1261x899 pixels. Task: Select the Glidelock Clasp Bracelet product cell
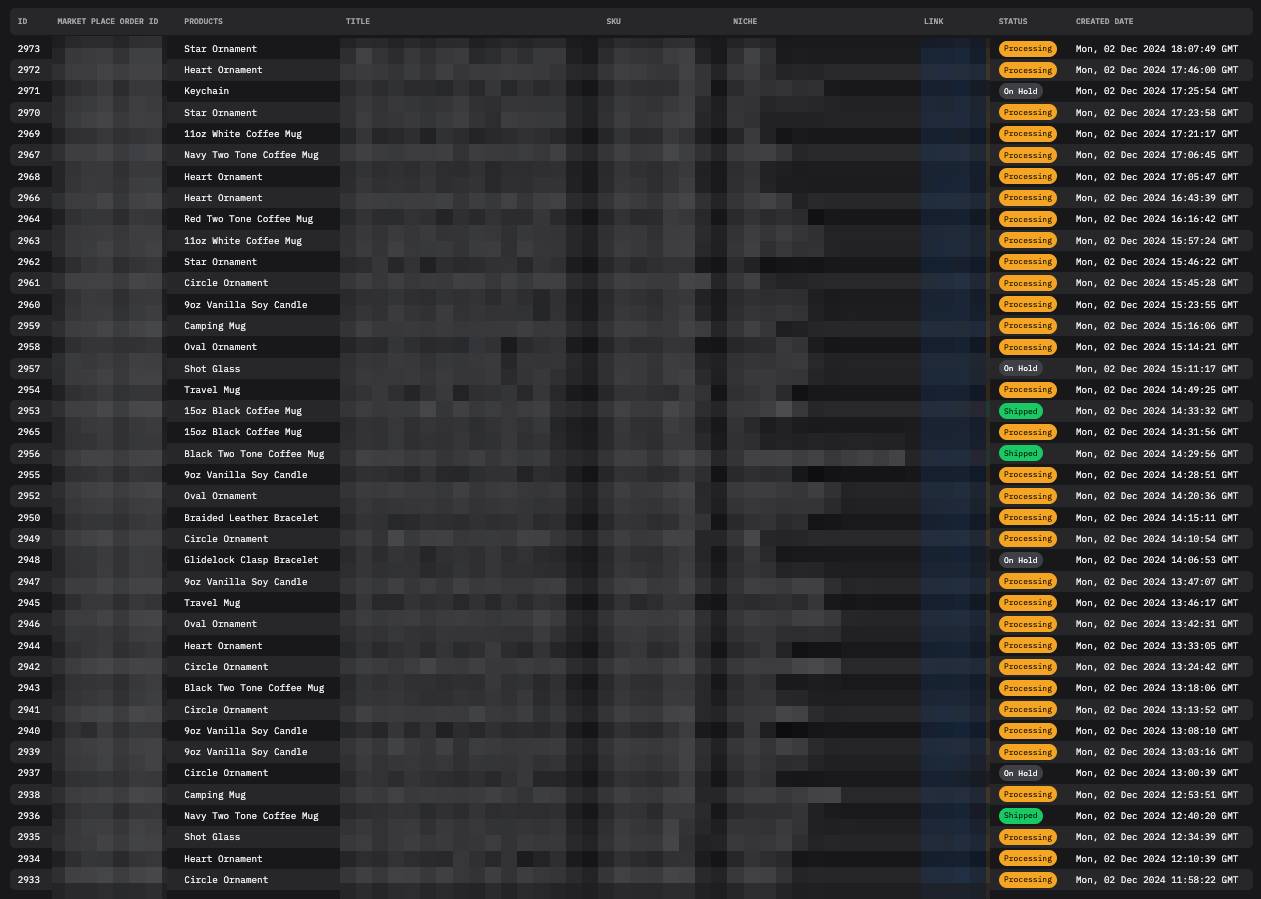tap(251, 560)
